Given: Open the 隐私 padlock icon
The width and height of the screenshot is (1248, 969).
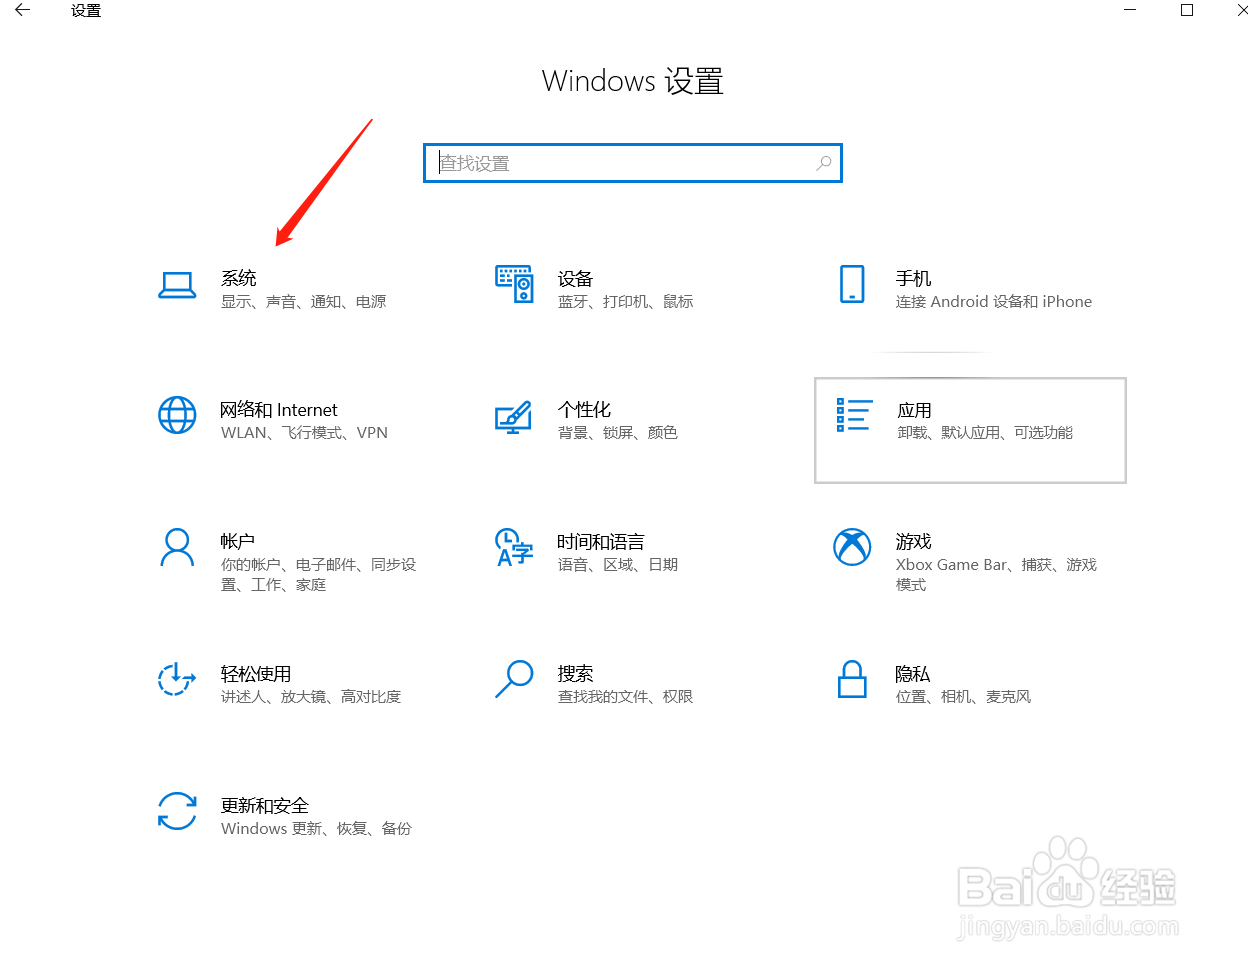Looking at the screenshot, I should tap(852, 679).
